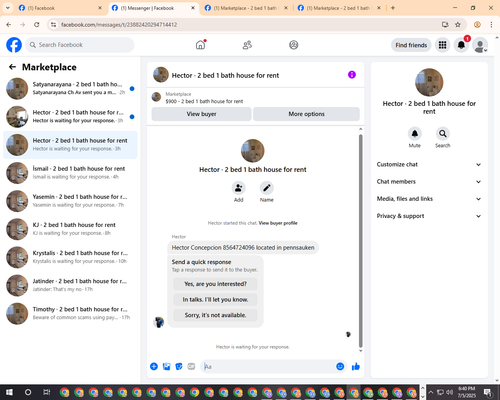Open Krystalis conversation

(x=70, y=257)
